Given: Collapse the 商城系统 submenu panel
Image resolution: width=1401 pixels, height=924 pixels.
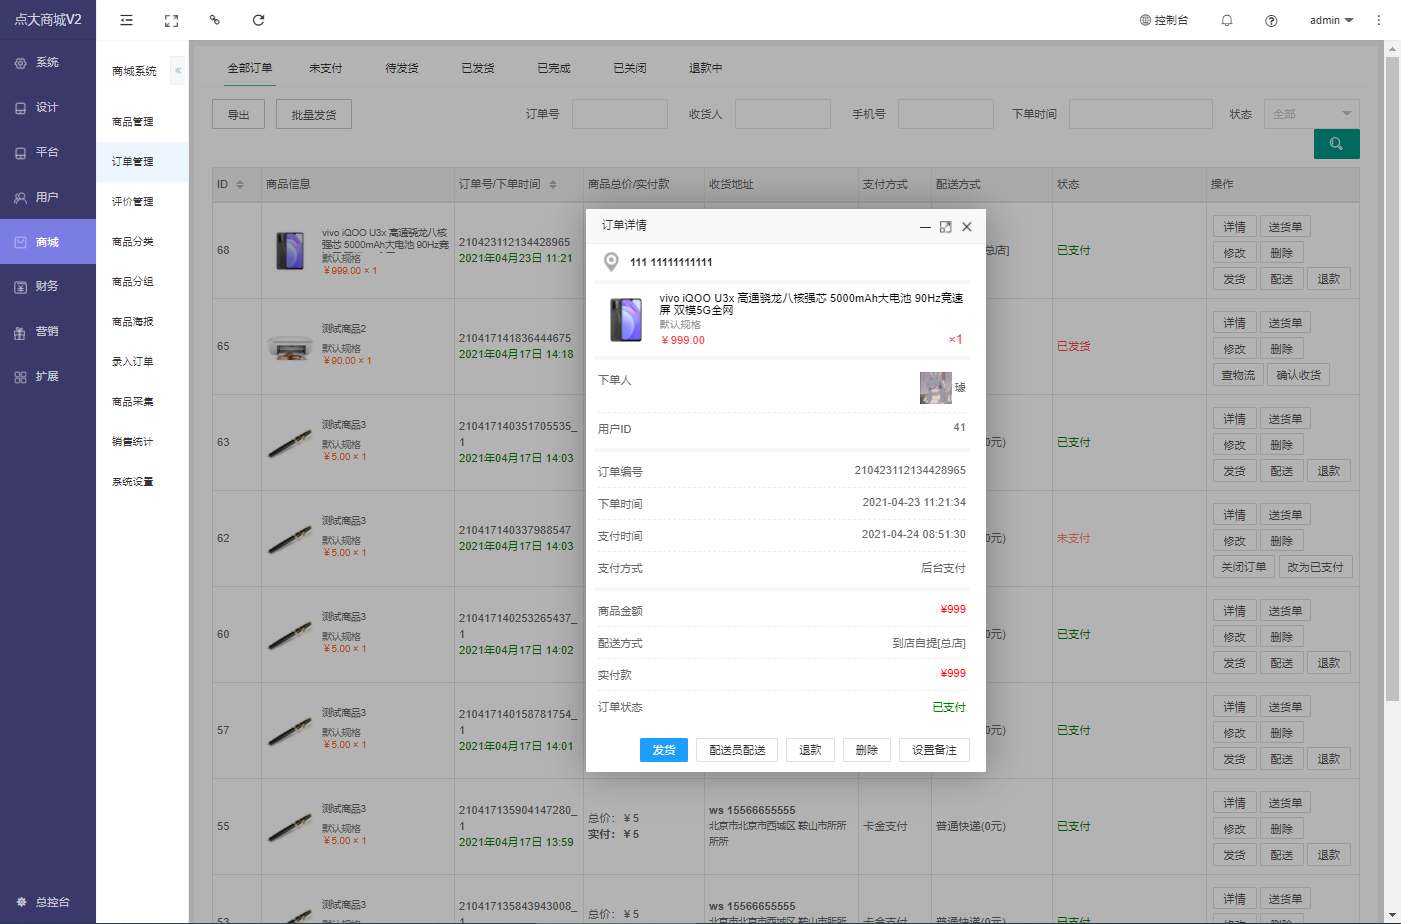Looking at the screenshot, I should [178, 71].
